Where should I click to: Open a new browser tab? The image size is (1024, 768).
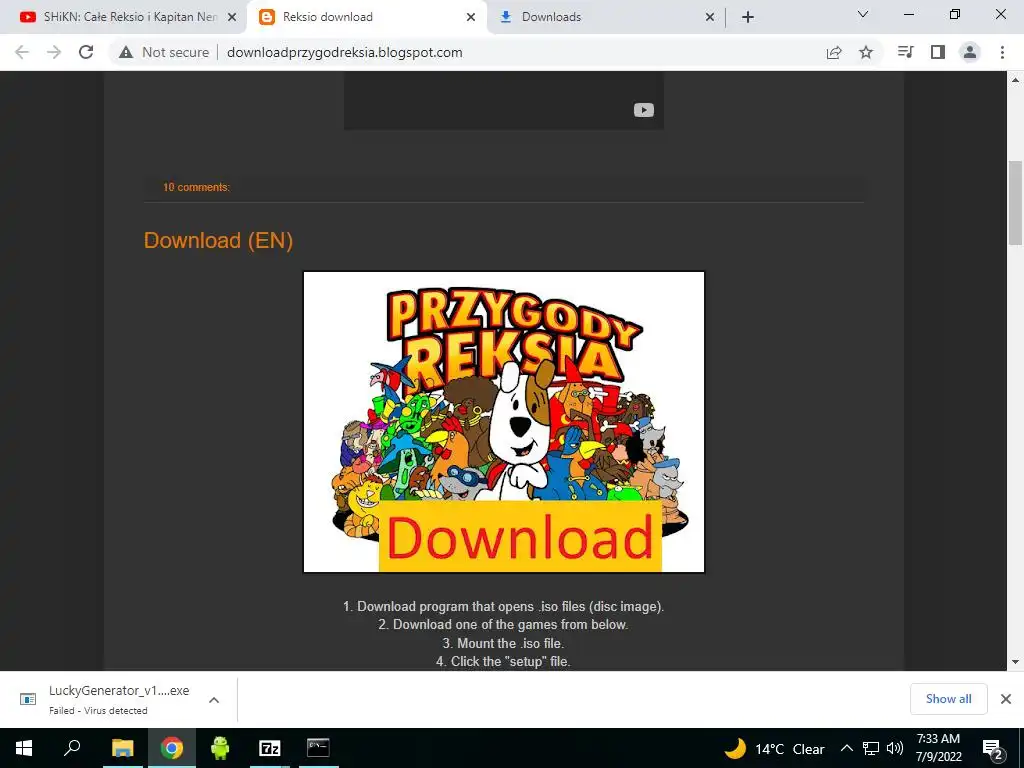(x=748, y=17)
